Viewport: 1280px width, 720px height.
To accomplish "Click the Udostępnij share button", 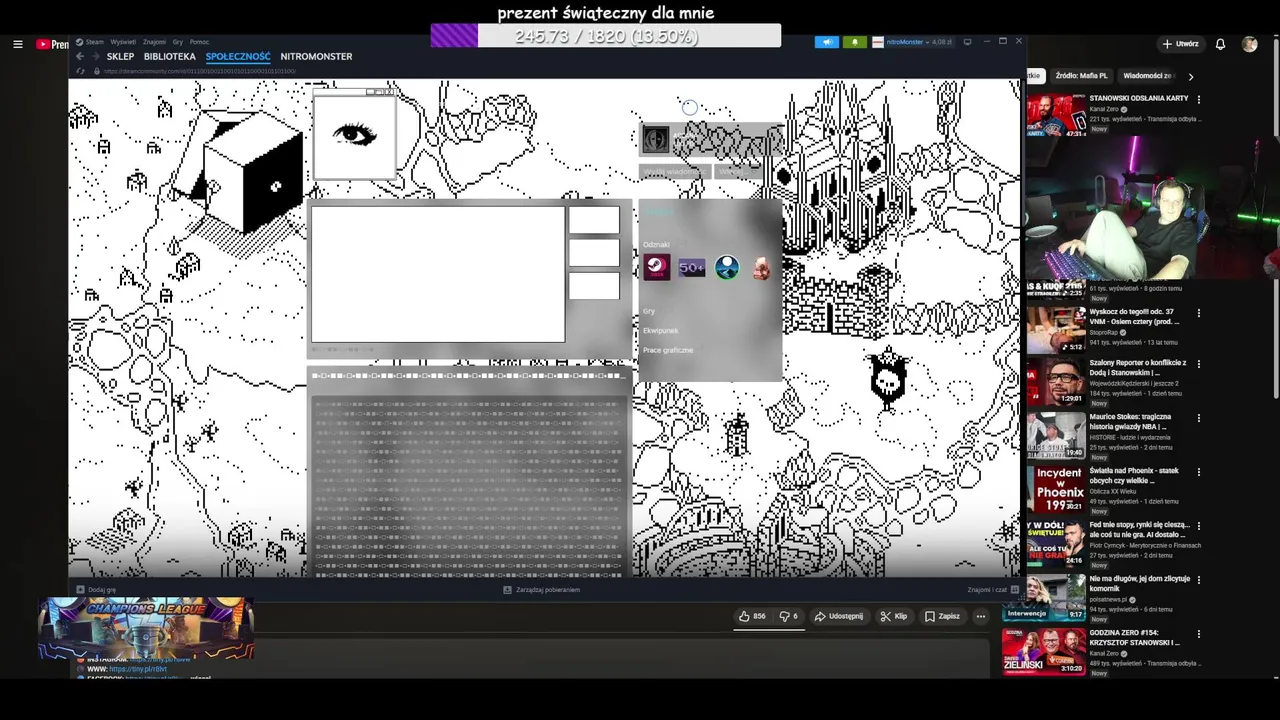I will tap(838, 616).
